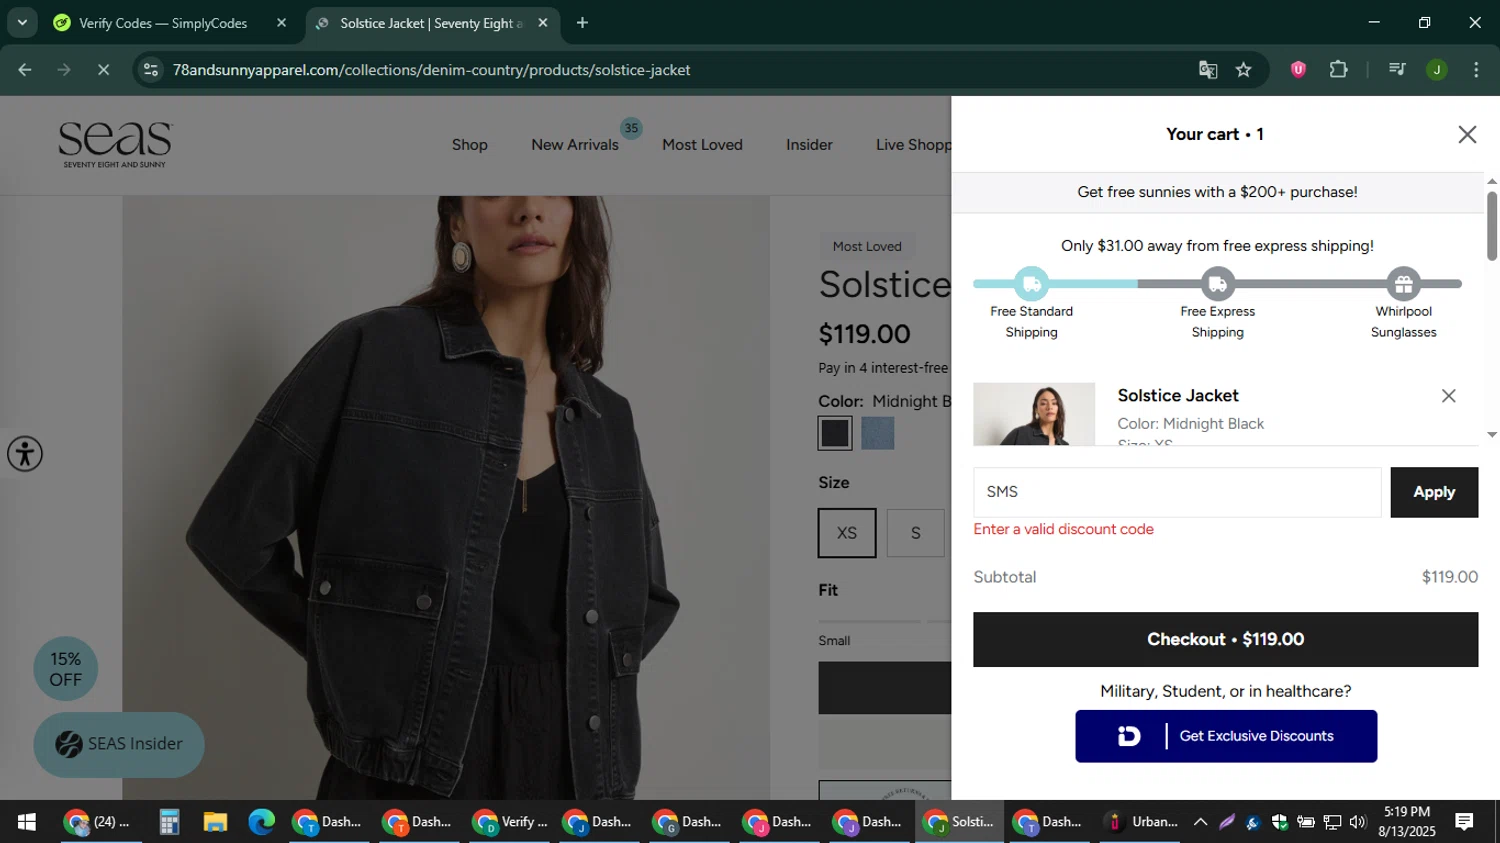Viewport: 1500px width, 843px height.
Task: Open Solstice Jacket cart item title
Action: [x=1178, y=396]
